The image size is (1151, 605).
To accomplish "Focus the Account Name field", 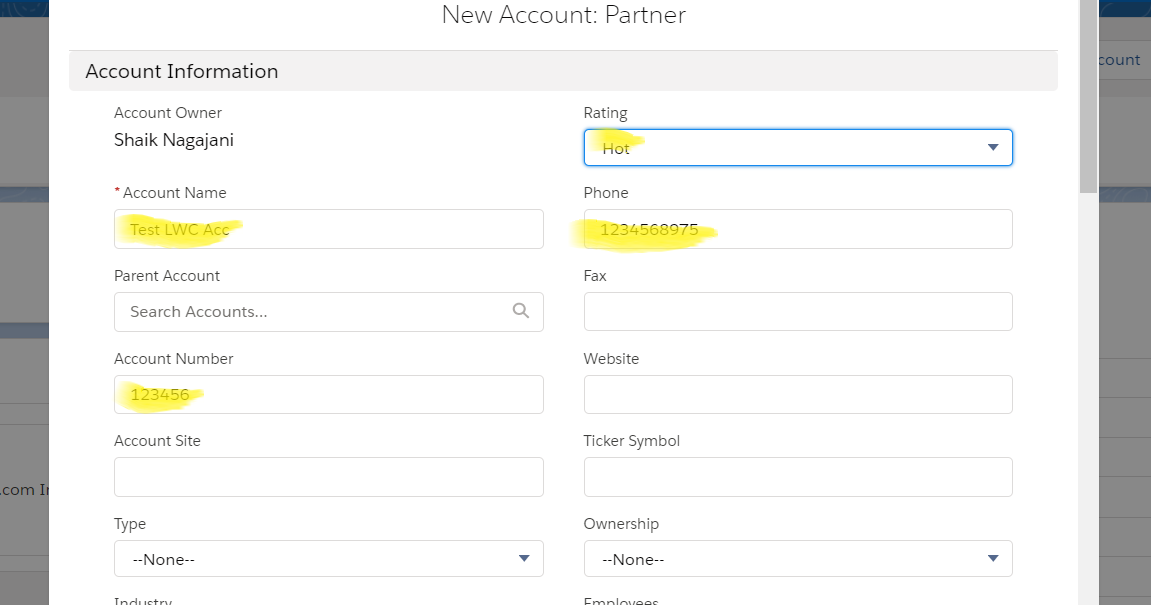I will point(328,229).
